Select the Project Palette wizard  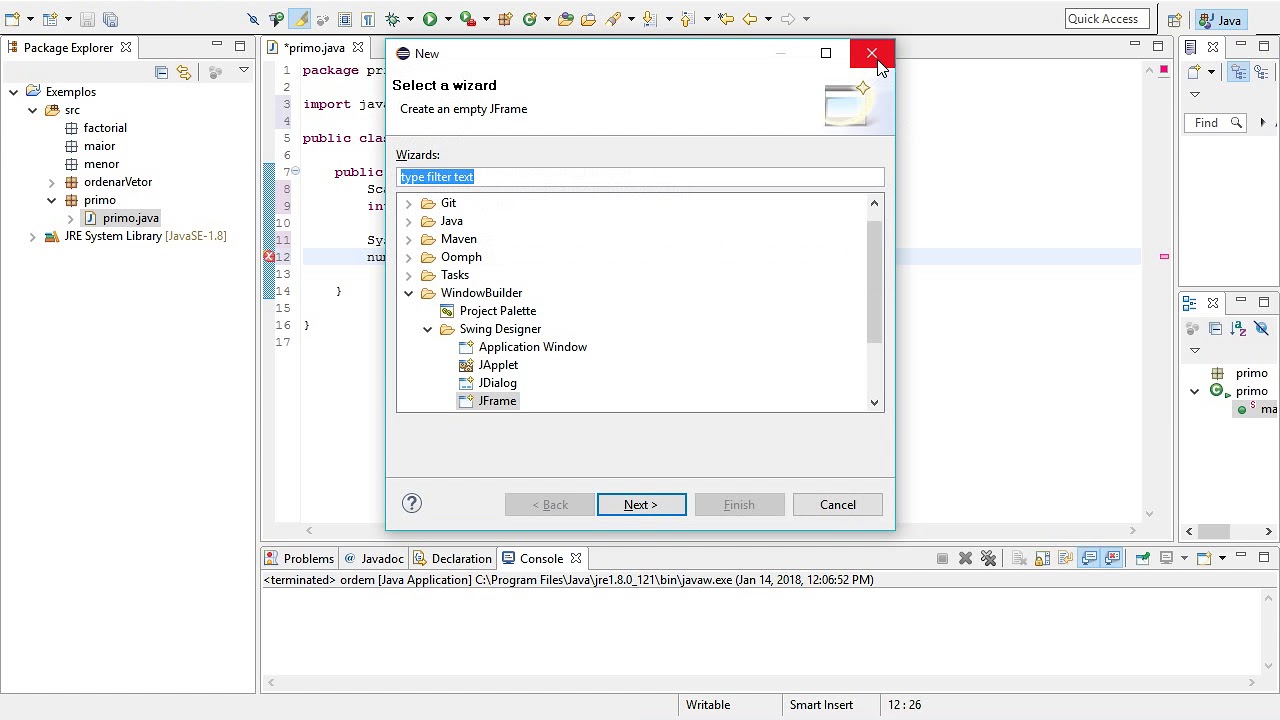click(x=497, y=311)
